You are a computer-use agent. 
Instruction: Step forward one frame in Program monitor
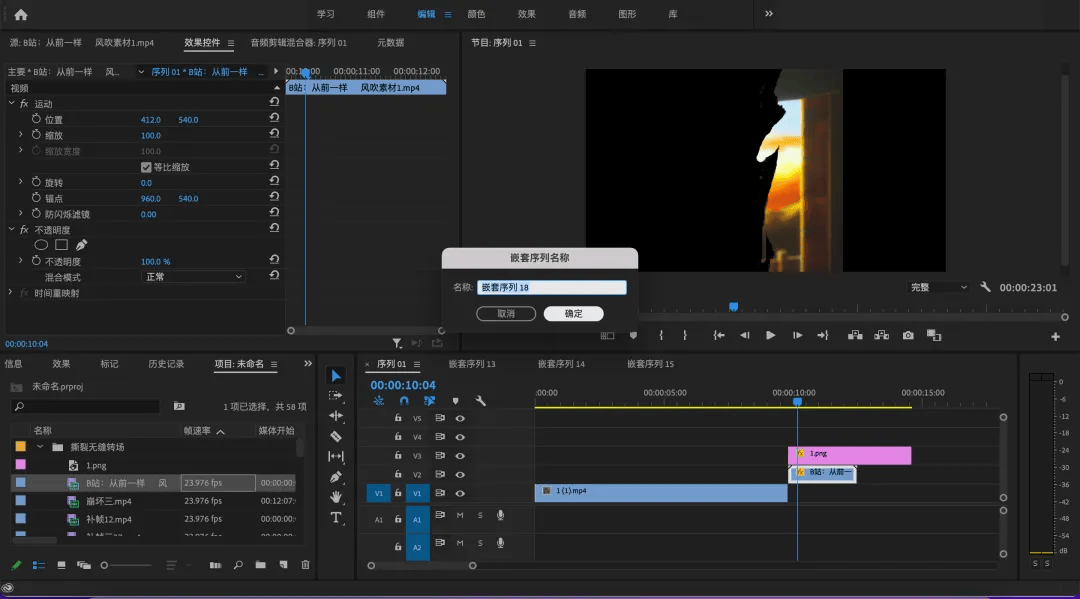tap(797, 335)
